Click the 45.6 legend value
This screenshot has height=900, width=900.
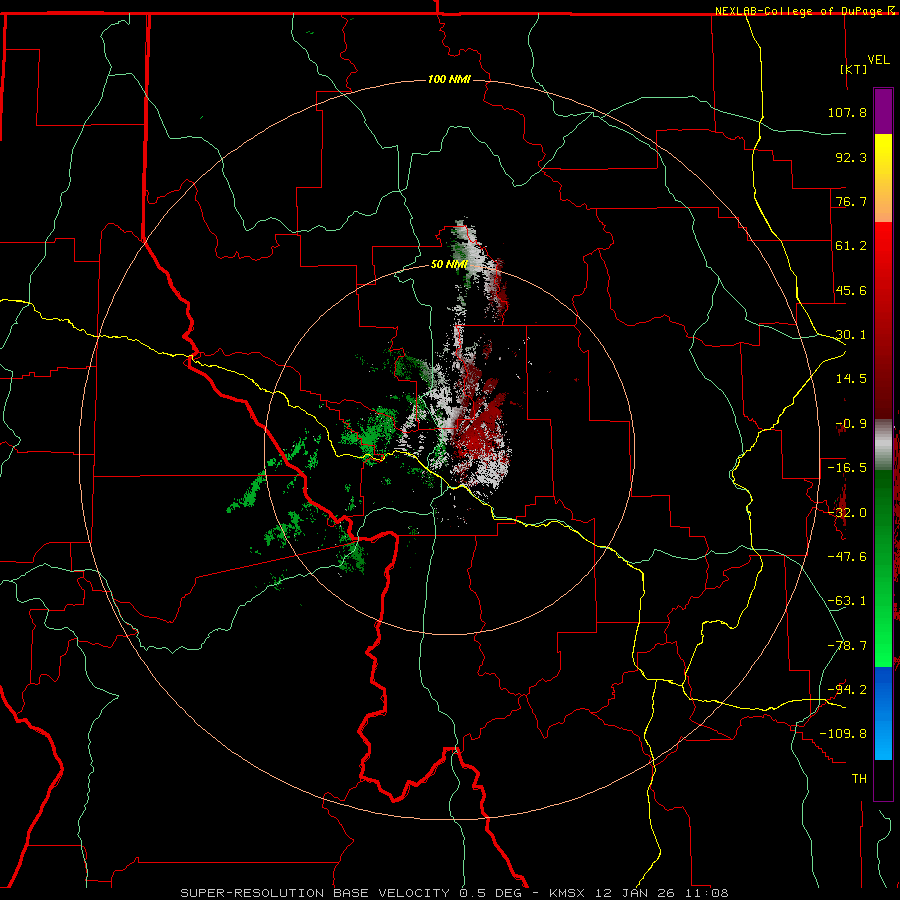tap(851, 290)
